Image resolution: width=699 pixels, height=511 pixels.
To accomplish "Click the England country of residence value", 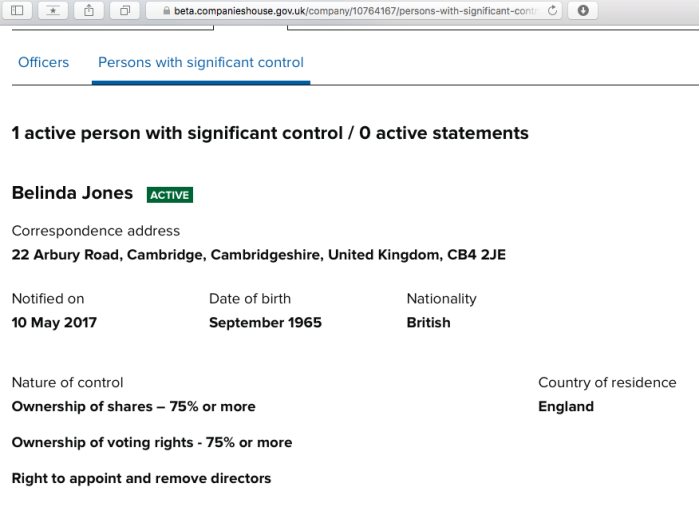I will (x=566, y=407).
